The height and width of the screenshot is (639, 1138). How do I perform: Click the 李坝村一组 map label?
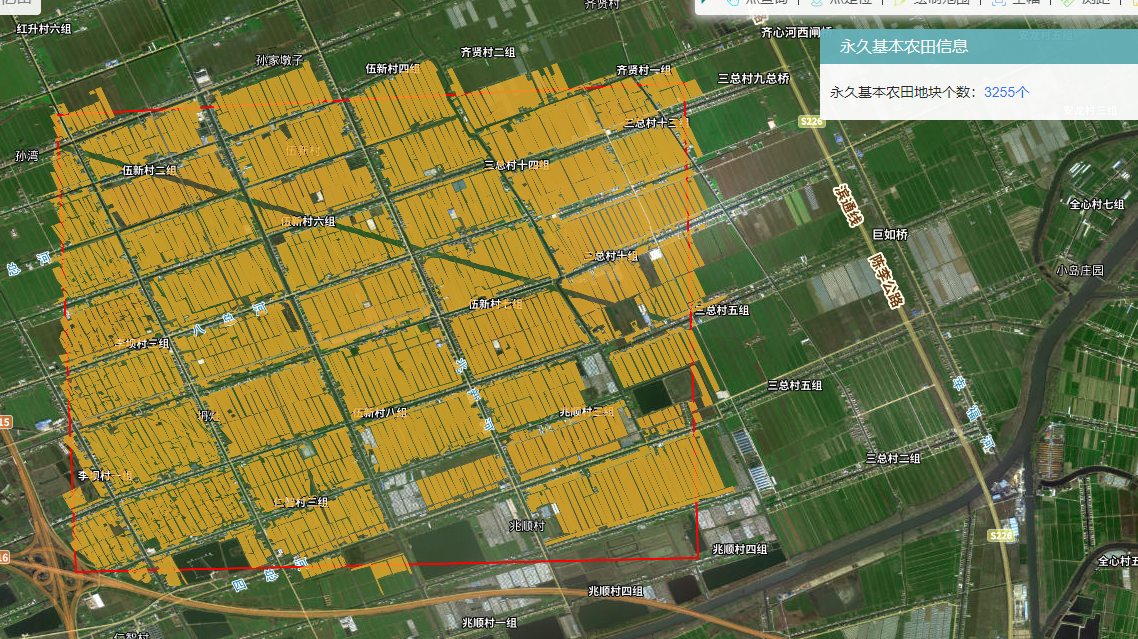105,476
